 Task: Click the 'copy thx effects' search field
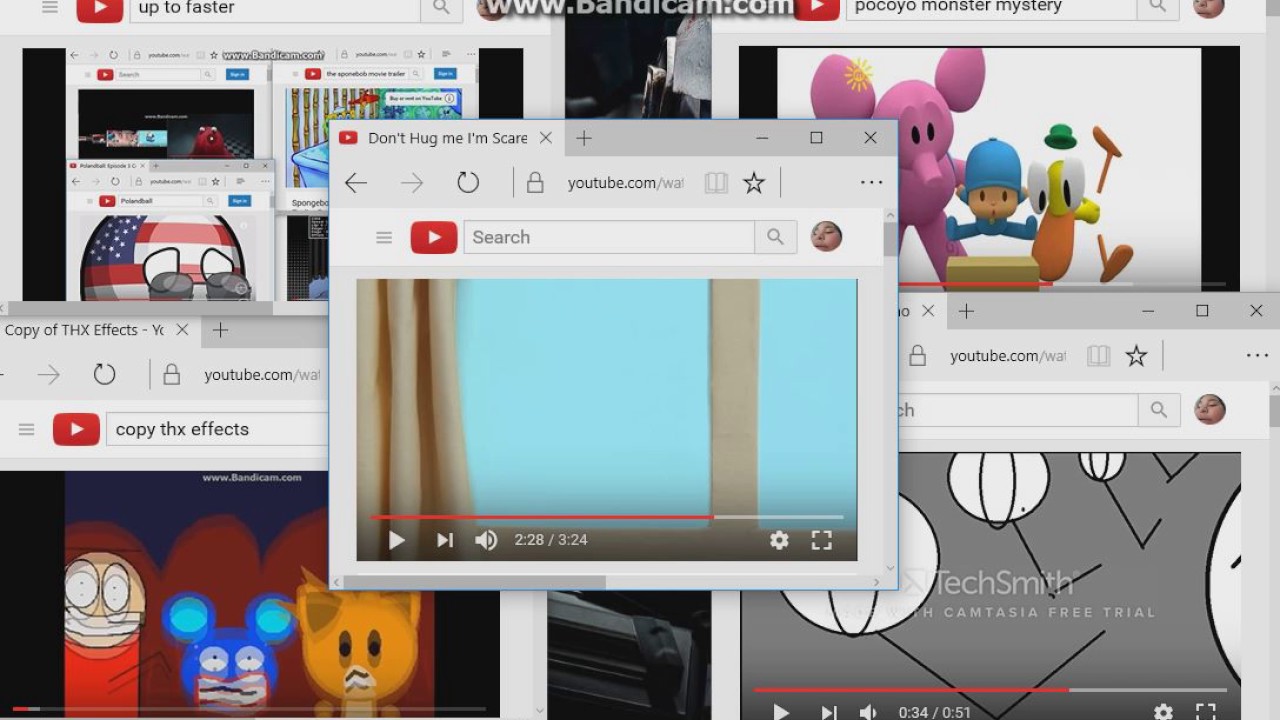[217, 429]
